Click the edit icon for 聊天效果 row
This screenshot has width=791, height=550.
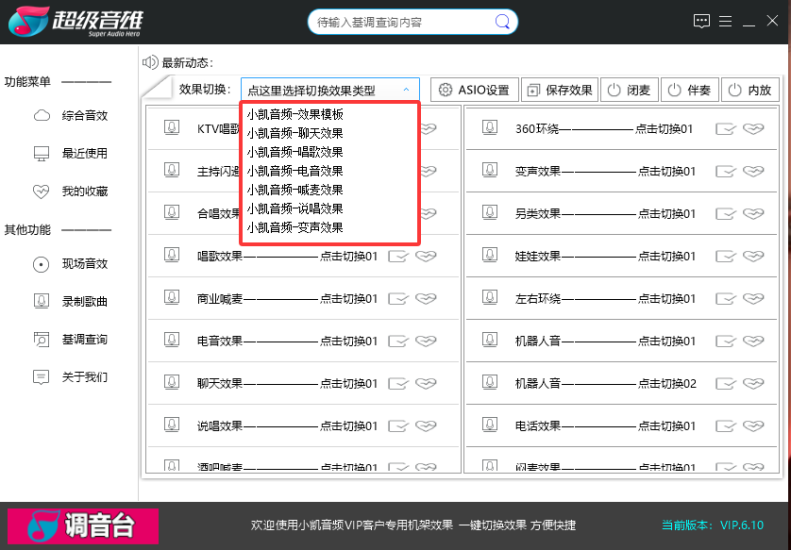[398, 384]
